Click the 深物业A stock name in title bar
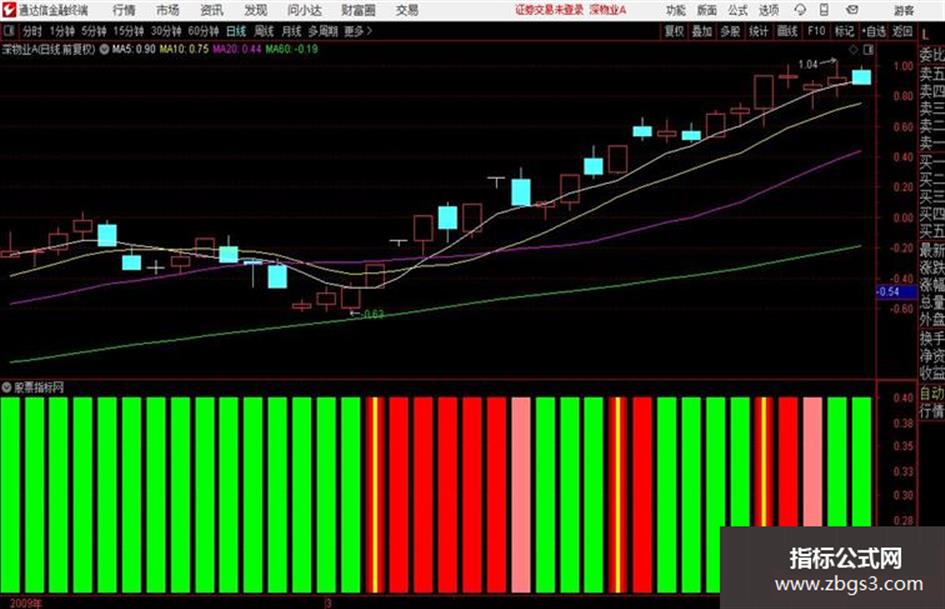This screenshot has height=609, width=945. 608,10
